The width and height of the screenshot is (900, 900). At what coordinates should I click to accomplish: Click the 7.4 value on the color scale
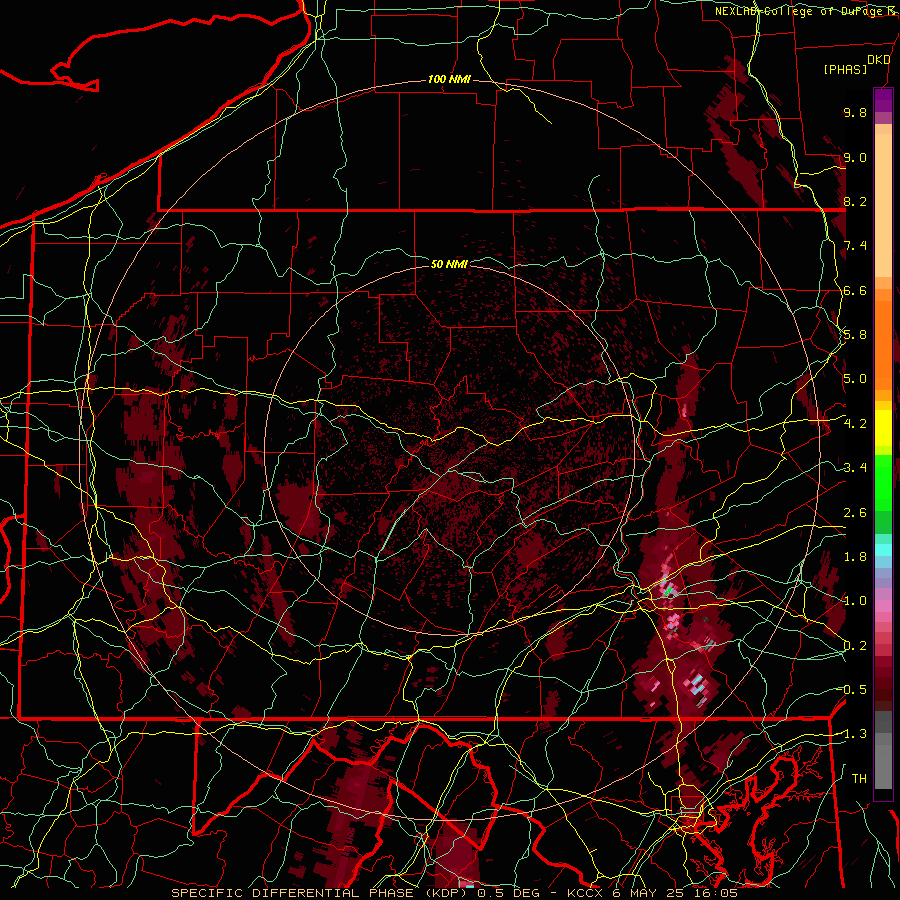click(x=855, y=246)
